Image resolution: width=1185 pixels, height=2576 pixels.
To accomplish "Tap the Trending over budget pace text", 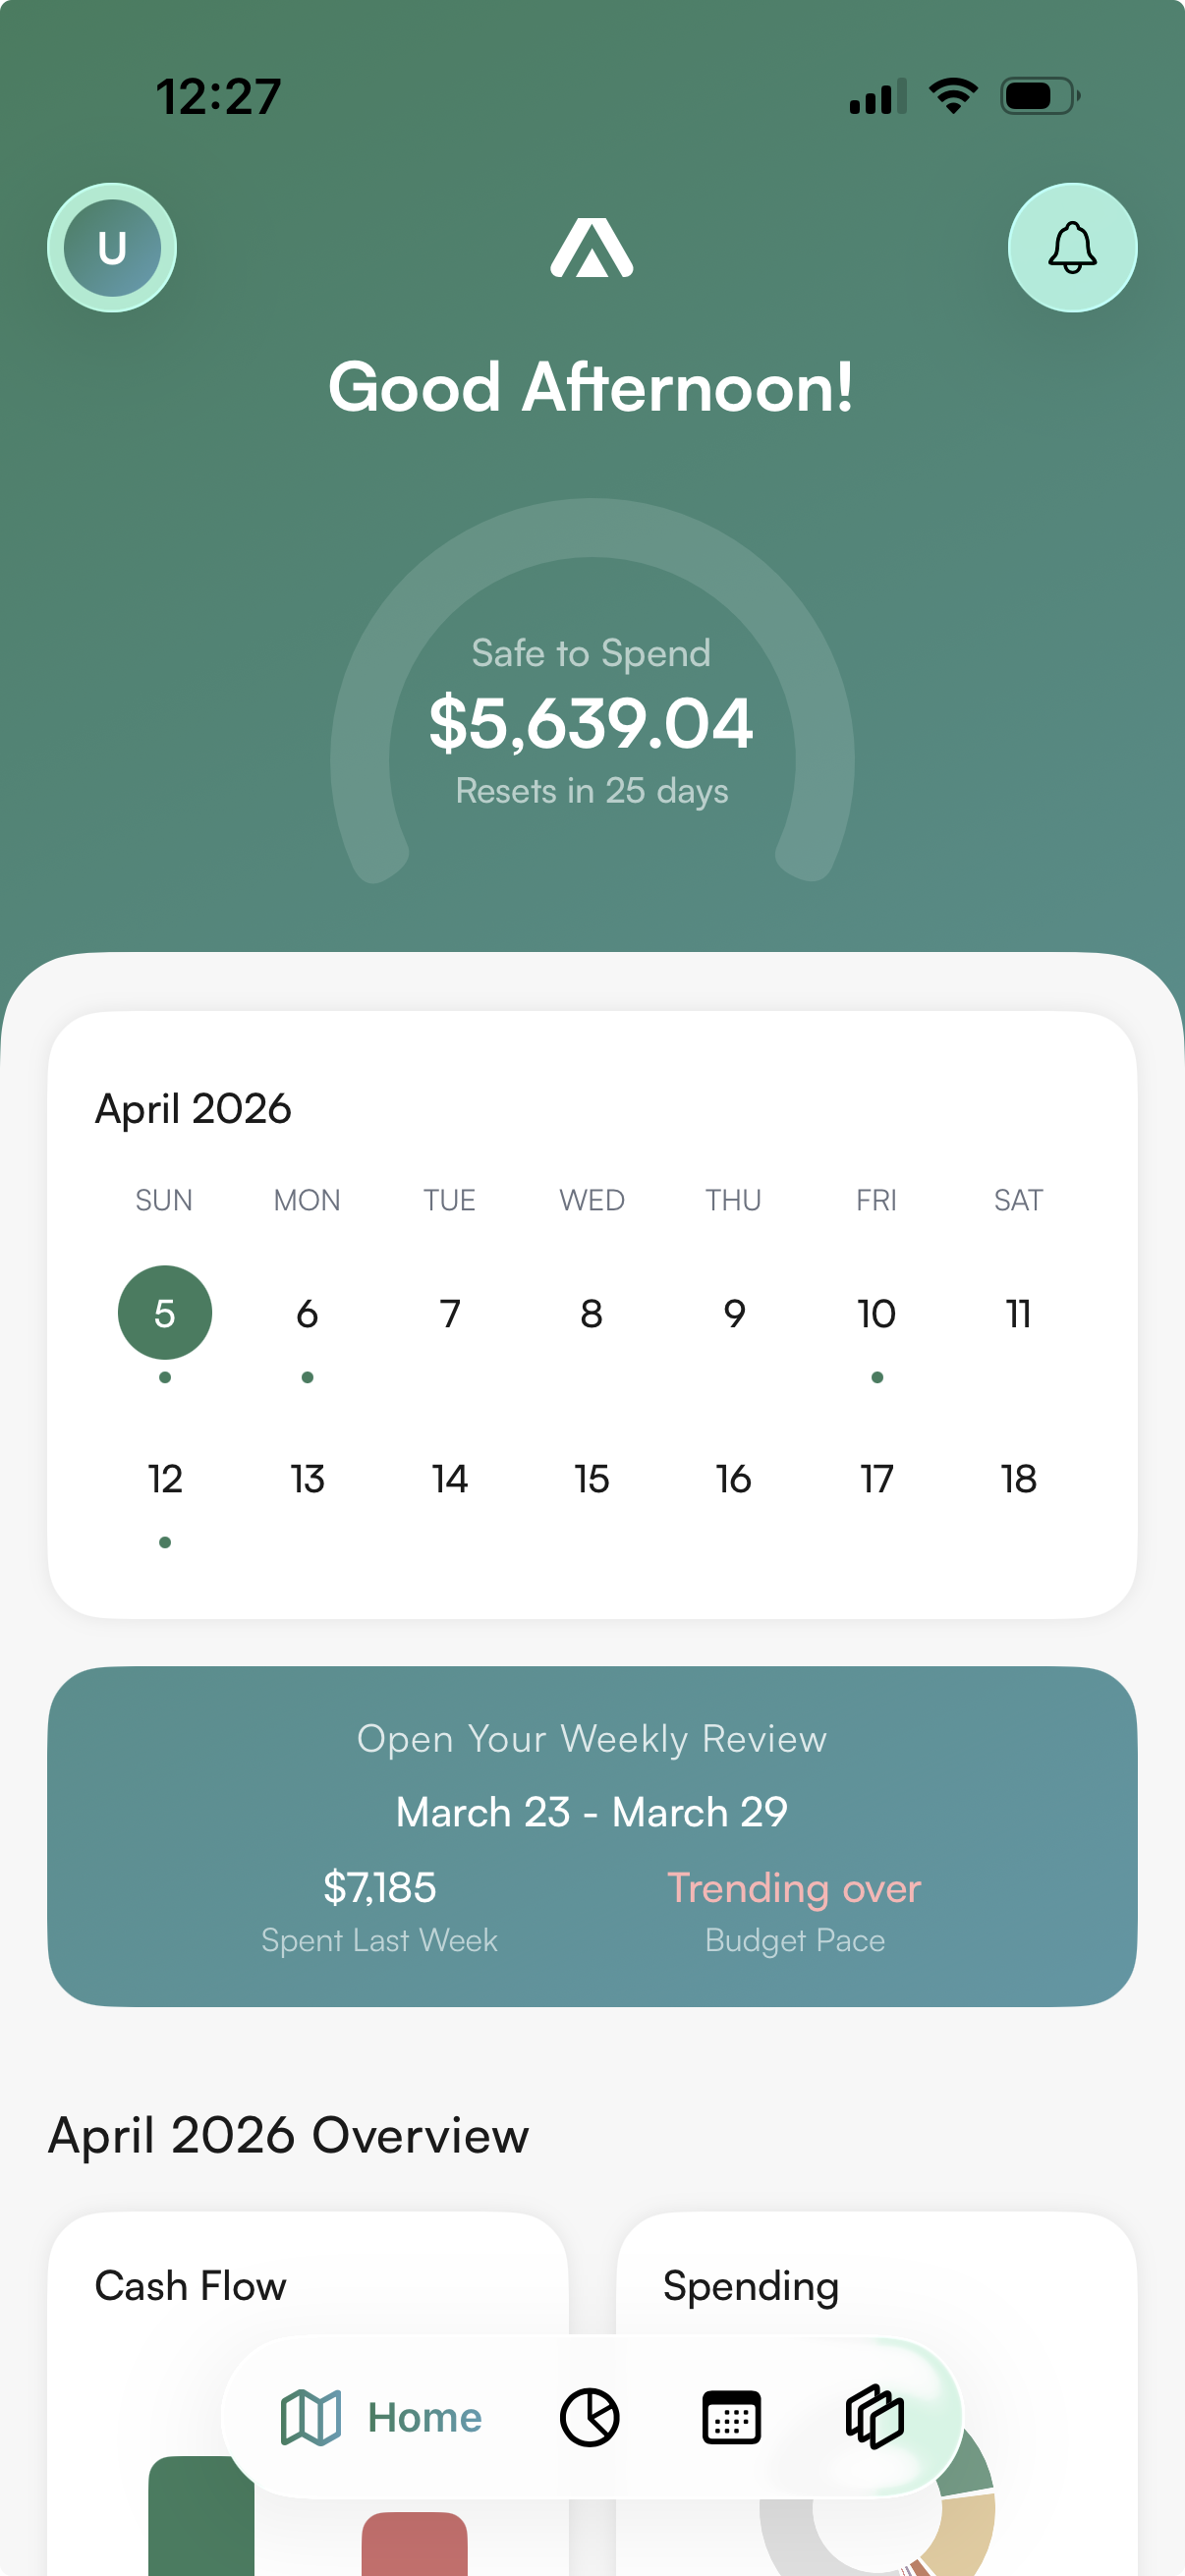I will point(794,1889).
